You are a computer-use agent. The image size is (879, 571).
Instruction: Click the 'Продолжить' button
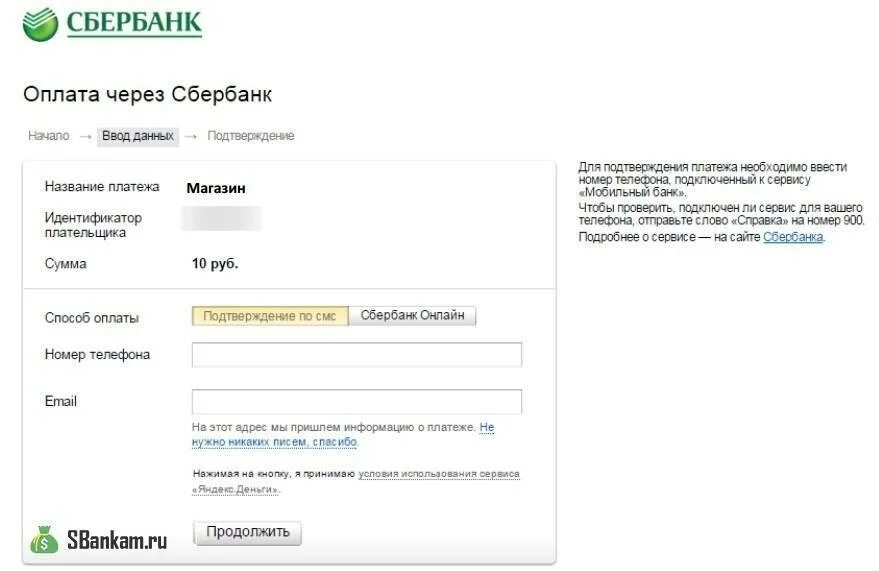pos(248,532)
